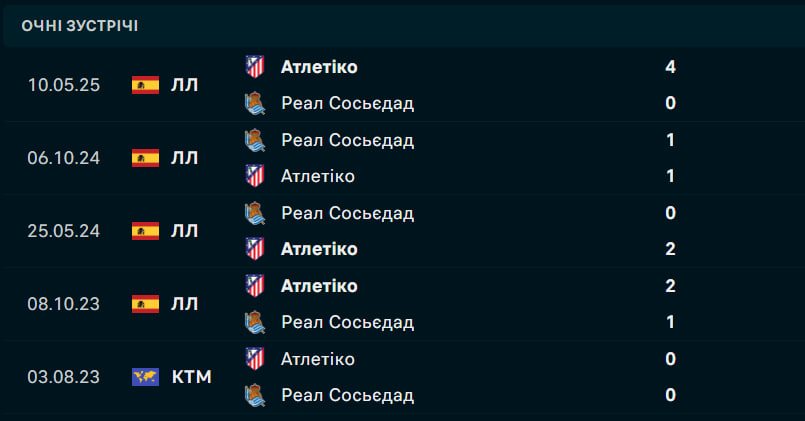Click the 03.08.23 match date

(64, 377)
